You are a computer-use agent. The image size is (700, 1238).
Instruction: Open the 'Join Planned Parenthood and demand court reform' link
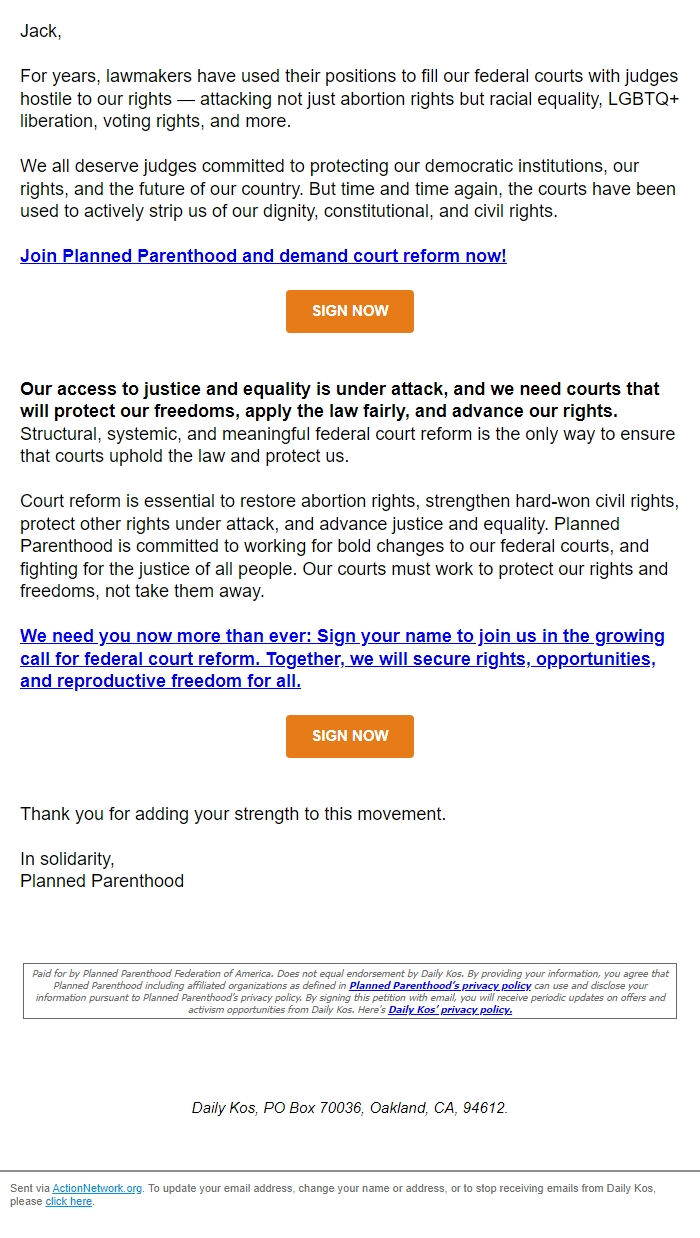(x=264, y=256)
